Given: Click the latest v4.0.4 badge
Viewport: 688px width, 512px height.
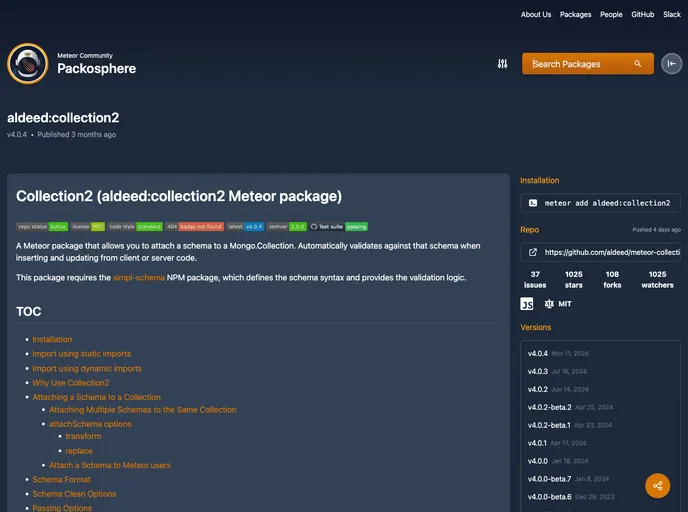Looking at the screenshot, I should click(x=245, y=226).
